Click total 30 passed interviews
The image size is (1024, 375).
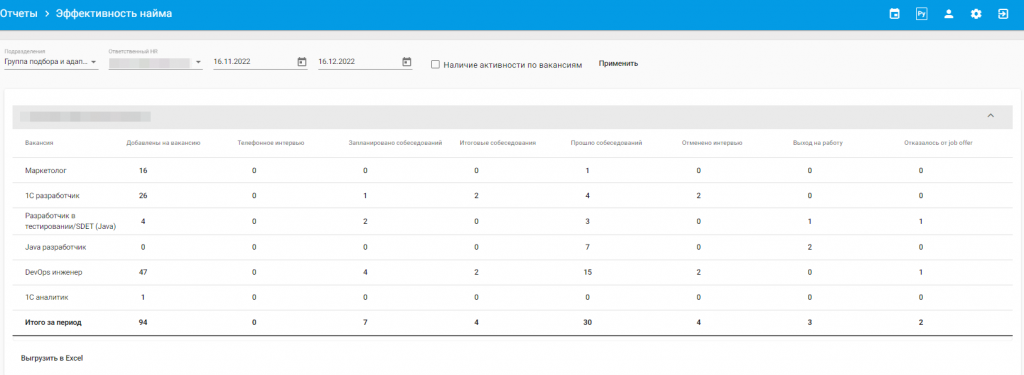click(x=588, y=323)
